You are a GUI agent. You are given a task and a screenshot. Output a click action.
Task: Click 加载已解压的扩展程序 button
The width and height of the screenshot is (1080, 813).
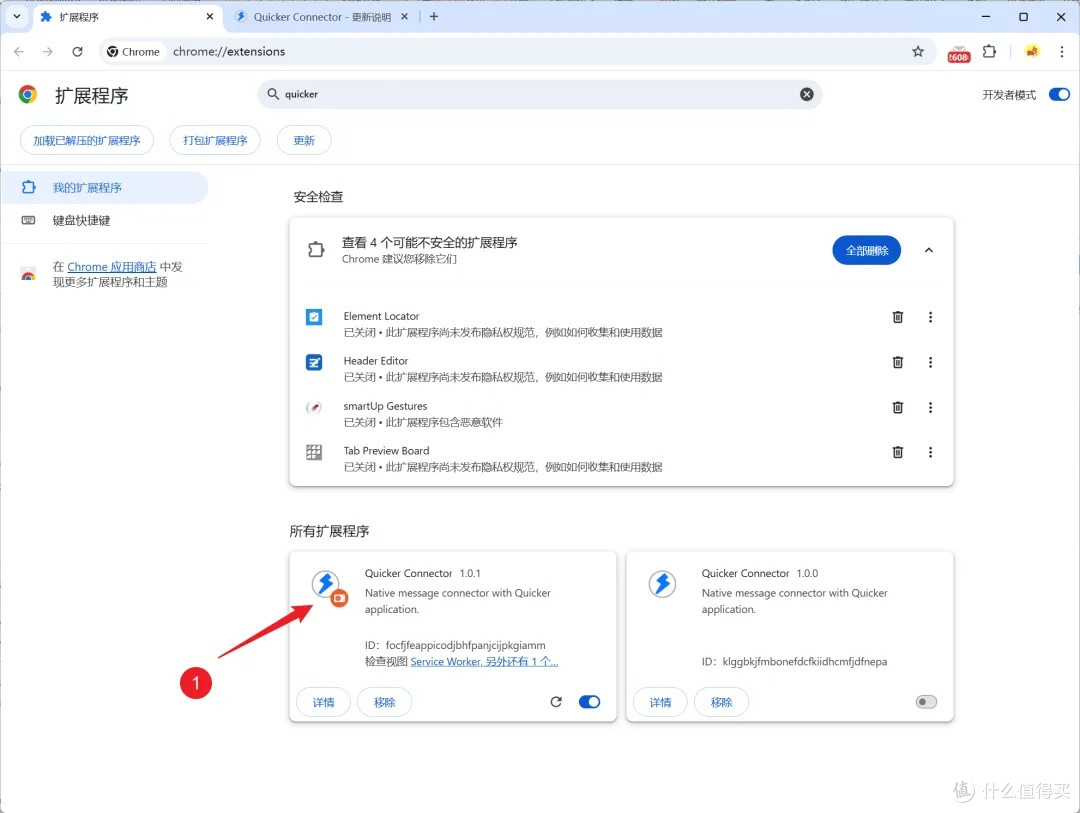tap(87, 141)
